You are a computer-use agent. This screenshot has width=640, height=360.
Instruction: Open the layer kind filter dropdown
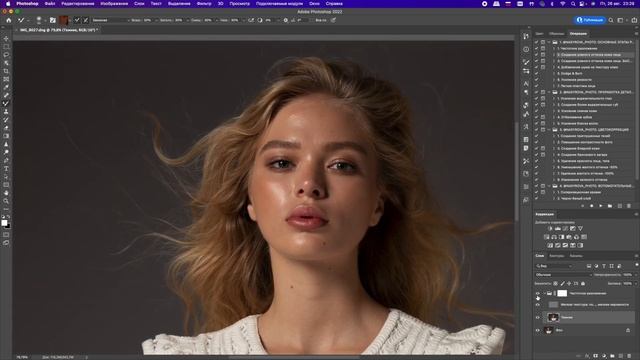click(554, 266)
